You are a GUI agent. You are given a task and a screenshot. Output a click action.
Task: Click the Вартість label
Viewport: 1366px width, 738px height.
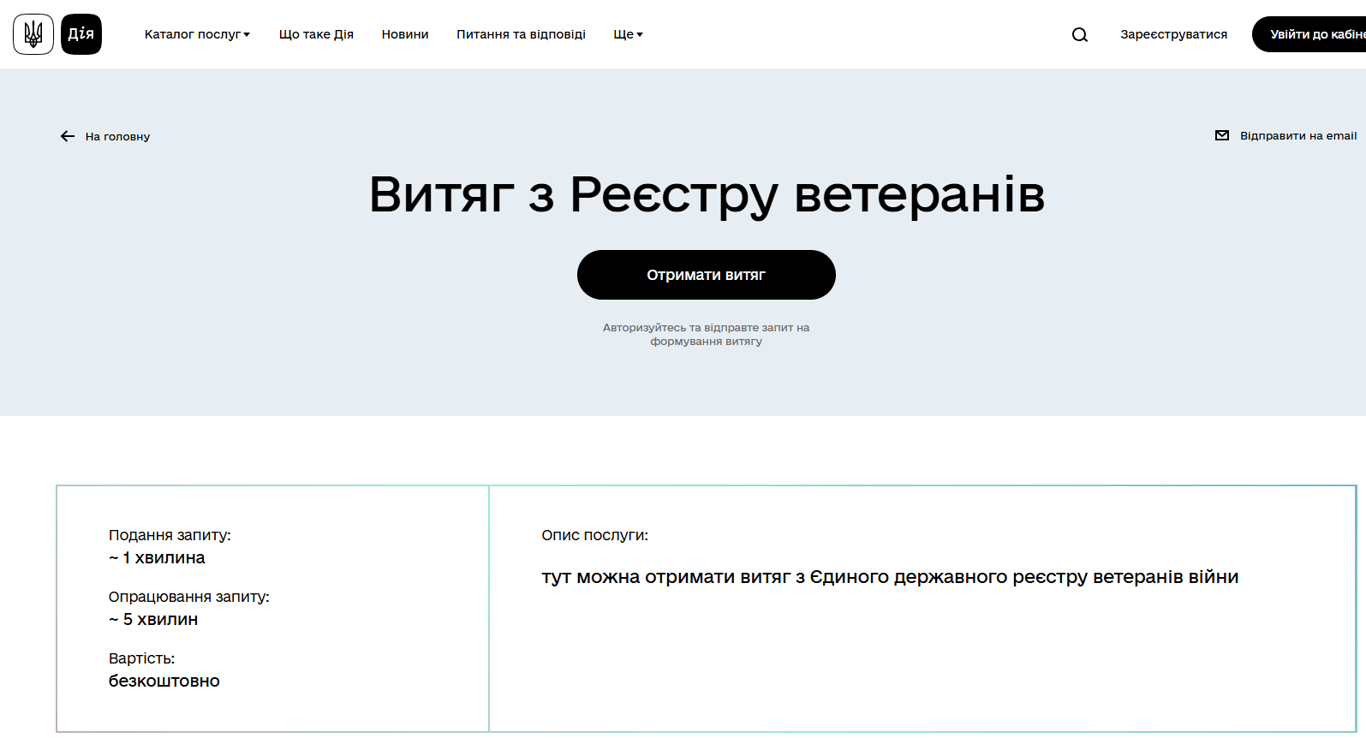(x=142, y=658)
